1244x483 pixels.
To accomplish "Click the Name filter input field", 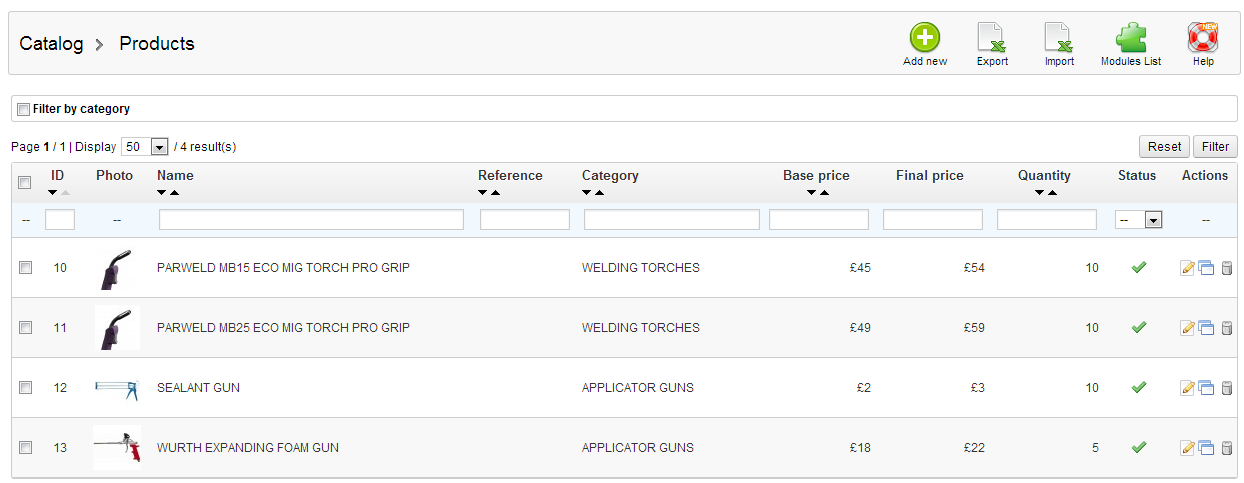I will click(311, 220).
